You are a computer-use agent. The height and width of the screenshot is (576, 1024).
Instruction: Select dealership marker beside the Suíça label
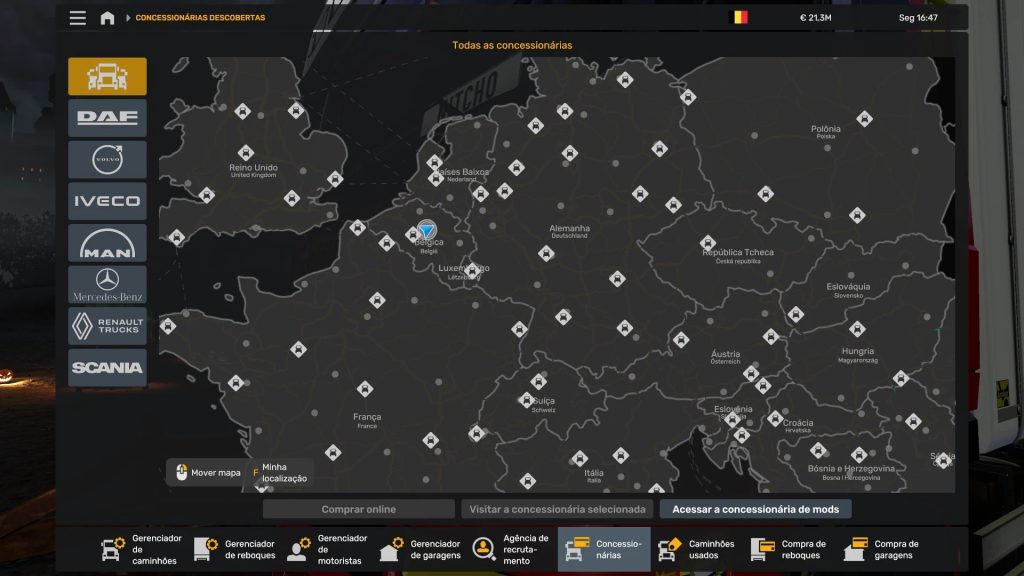(526, 400)
